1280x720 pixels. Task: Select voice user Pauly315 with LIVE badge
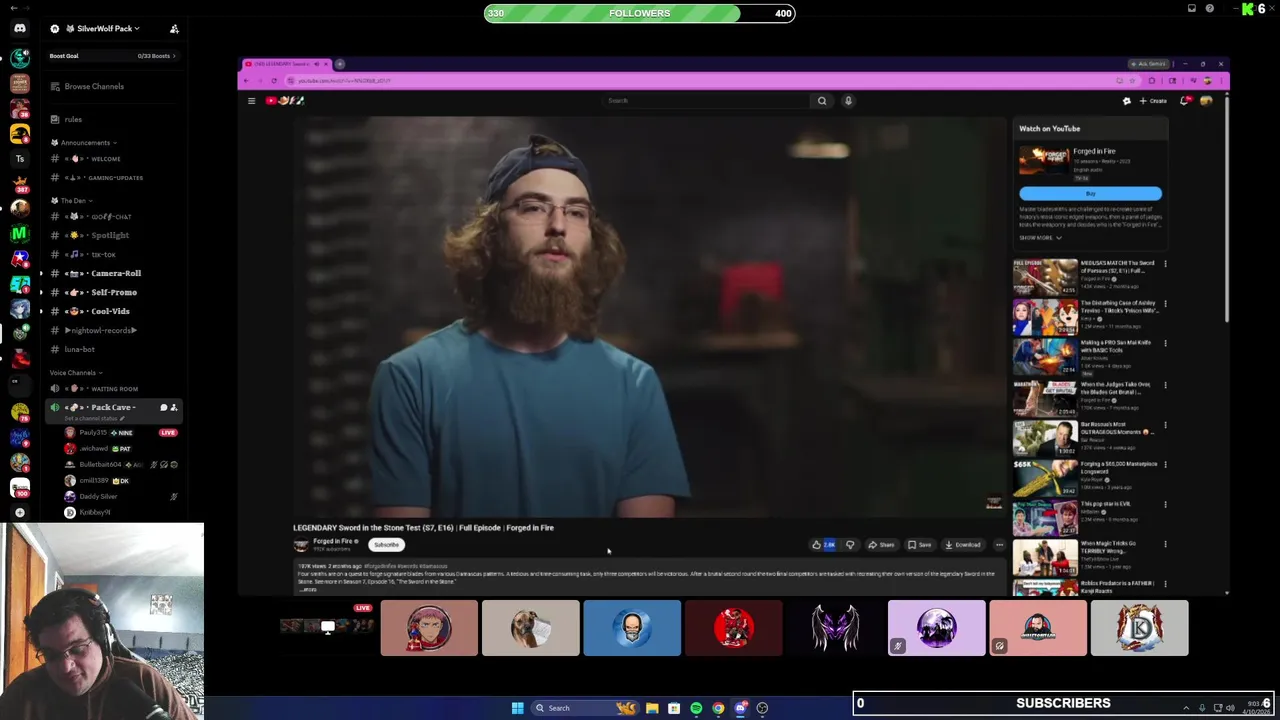coord(120,432)
